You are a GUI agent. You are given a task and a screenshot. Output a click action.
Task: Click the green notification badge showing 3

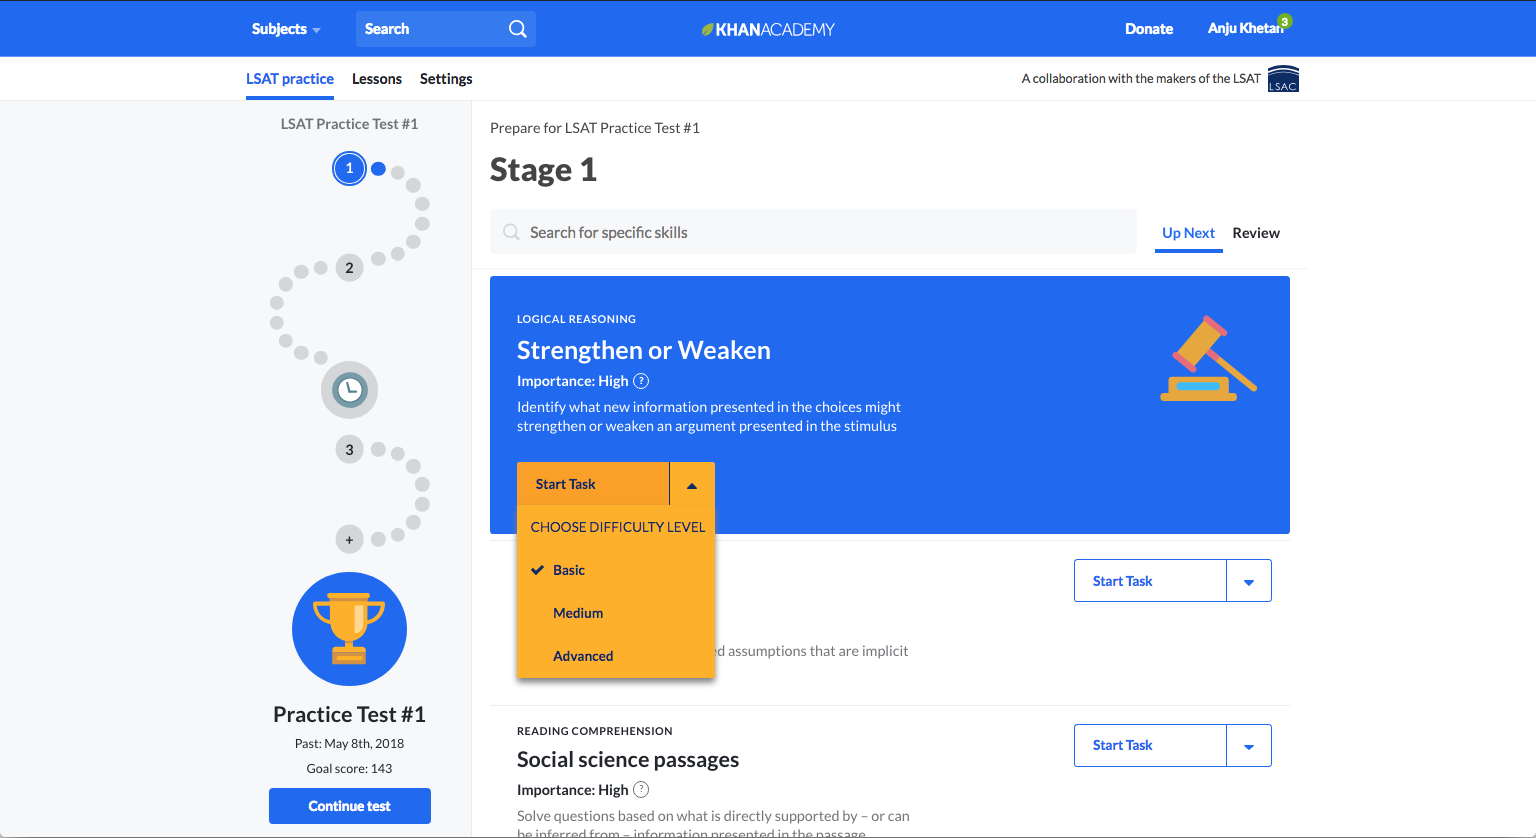click(1285, 21)
